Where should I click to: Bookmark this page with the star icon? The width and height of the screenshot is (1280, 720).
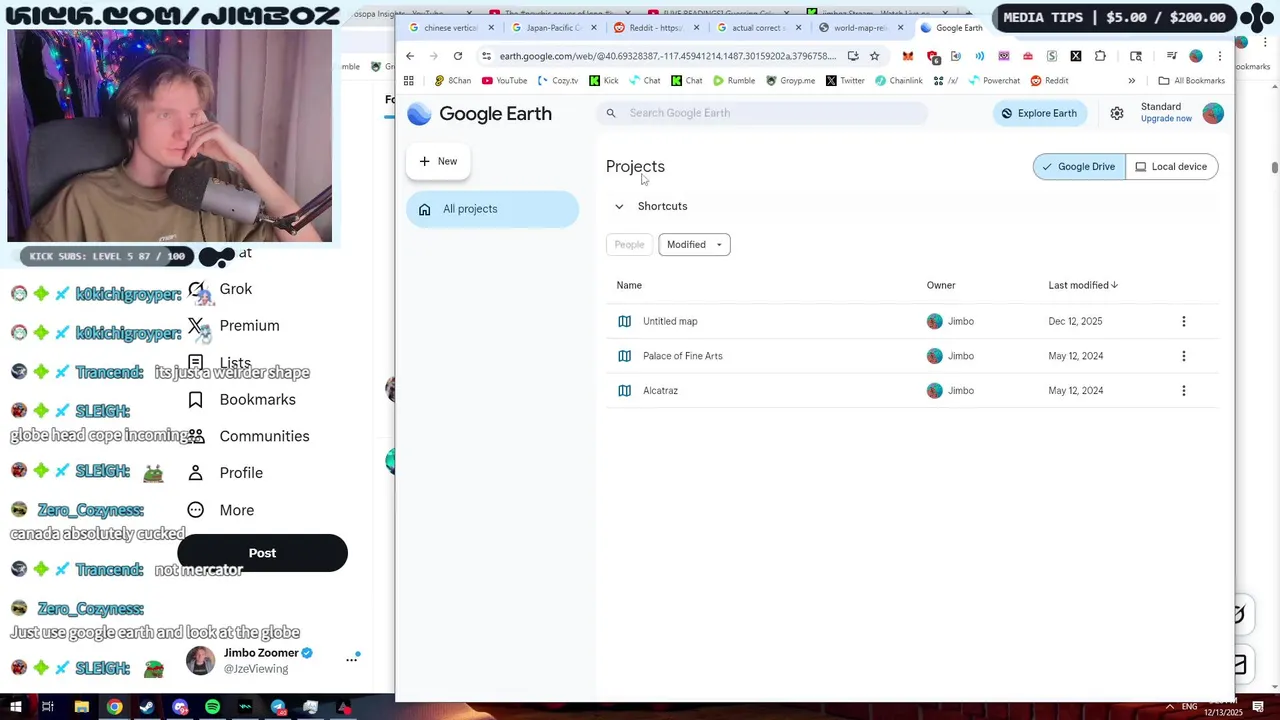point(874,56)
